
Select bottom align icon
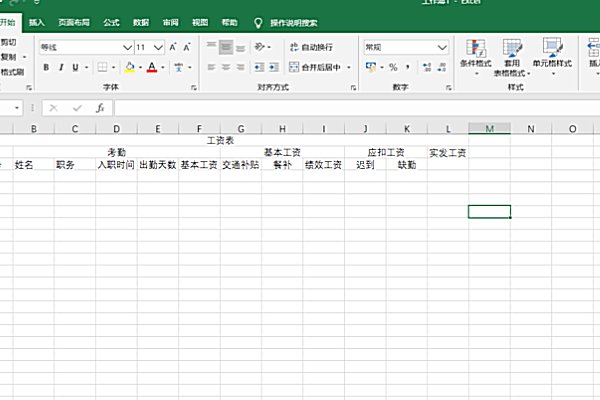tap(240, 47)
